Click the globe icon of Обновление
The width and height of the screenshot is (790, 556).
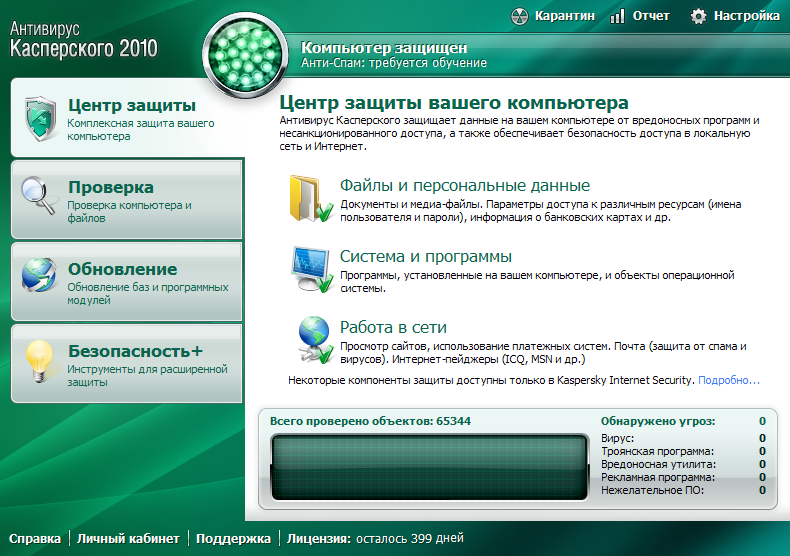pos(39,275)
